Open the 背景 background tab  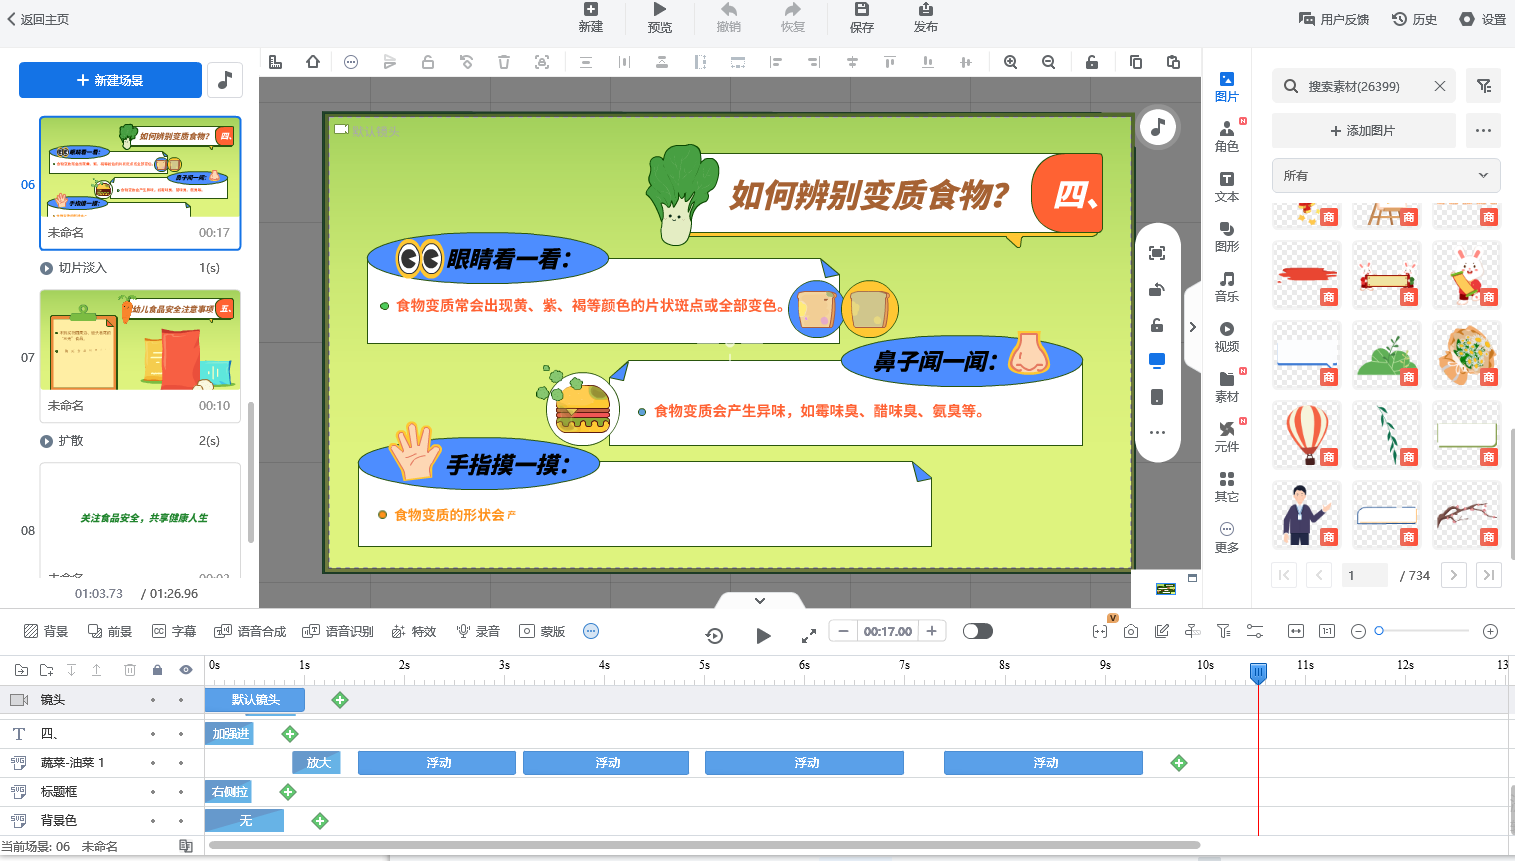[46, 631]
